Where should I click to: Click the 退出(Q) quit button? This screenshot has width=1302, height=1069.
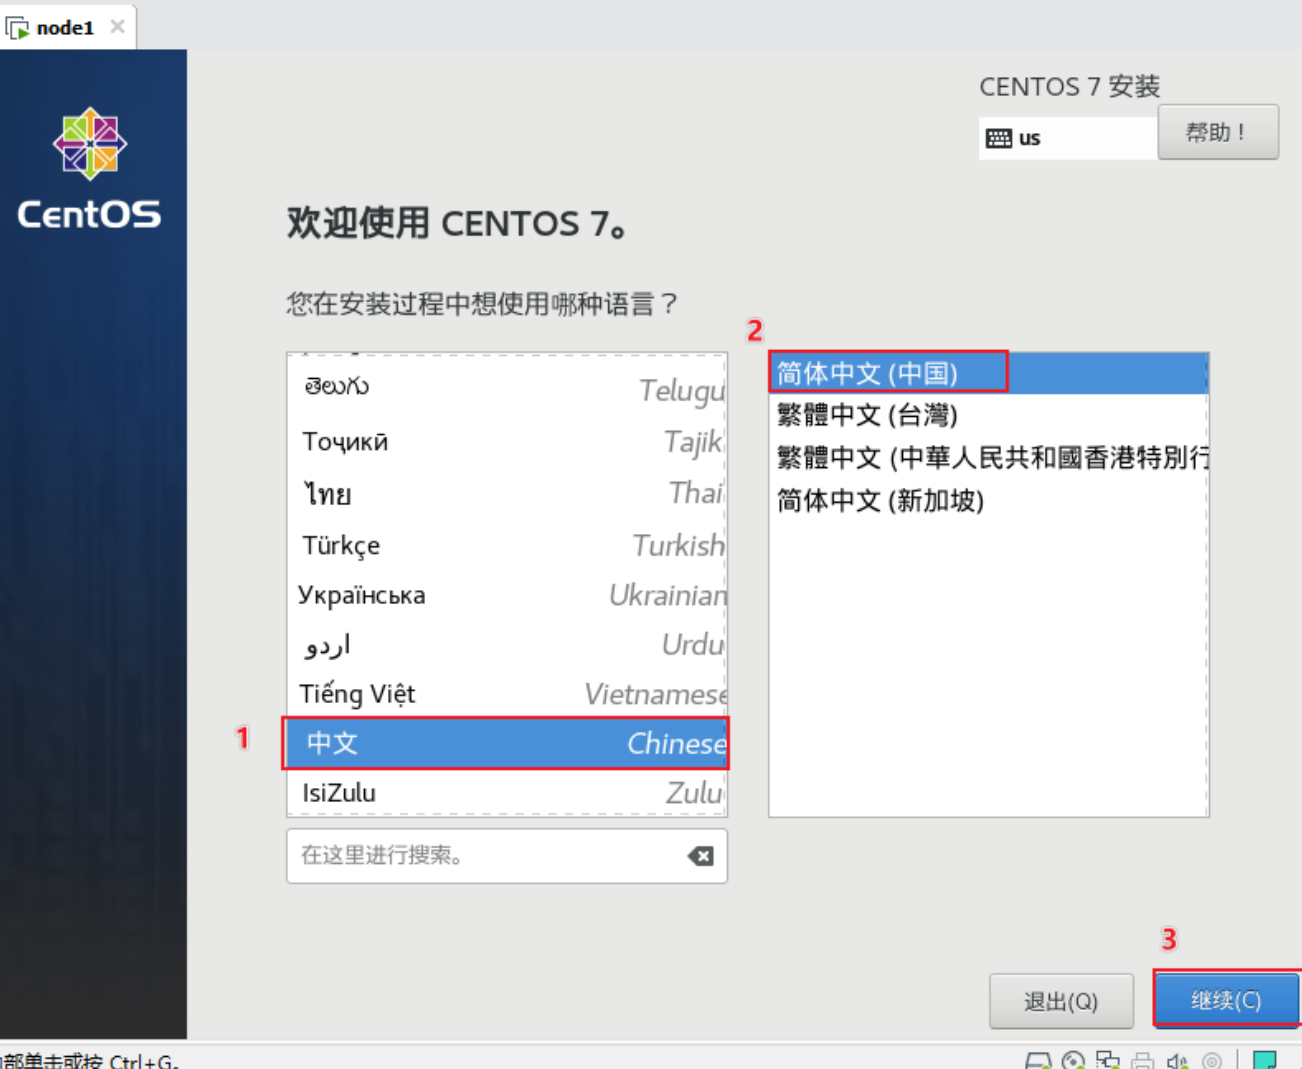point(1061,1001)
